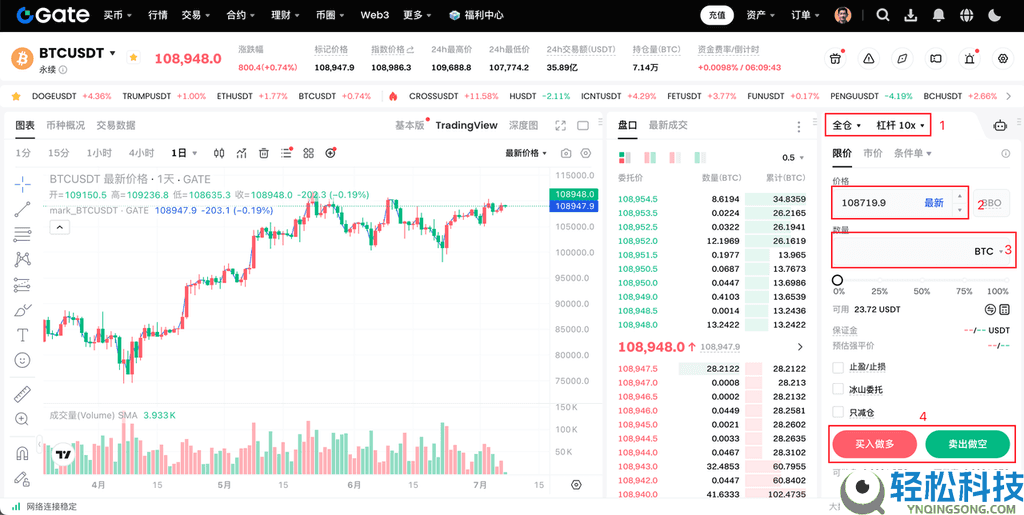Image resolution: width=1024 pixels, height=515 pixels.
Task: Click the 卖出做空 button
Action: point(967,445)
